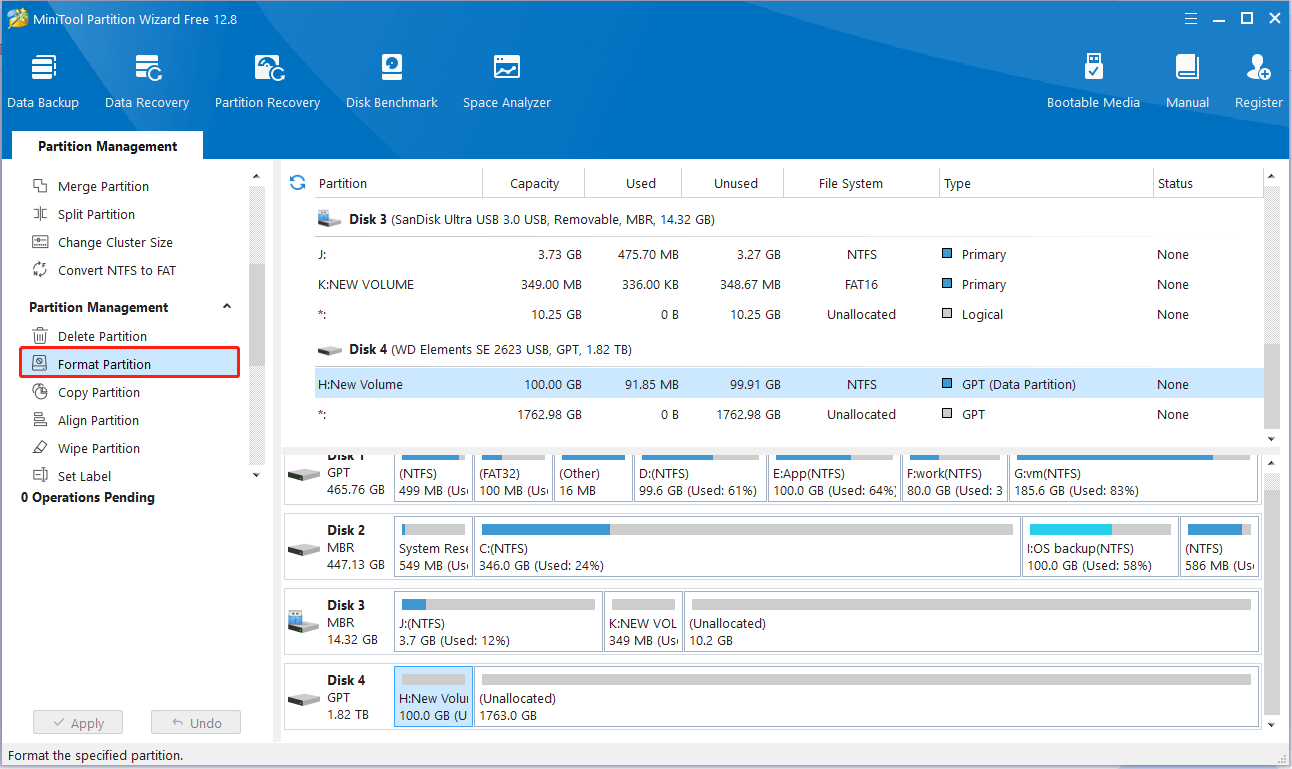Image resolution: width=1292 pixels, height=769 pixels.
Task: Open the Bootable Media creator
Action: 1093,80
